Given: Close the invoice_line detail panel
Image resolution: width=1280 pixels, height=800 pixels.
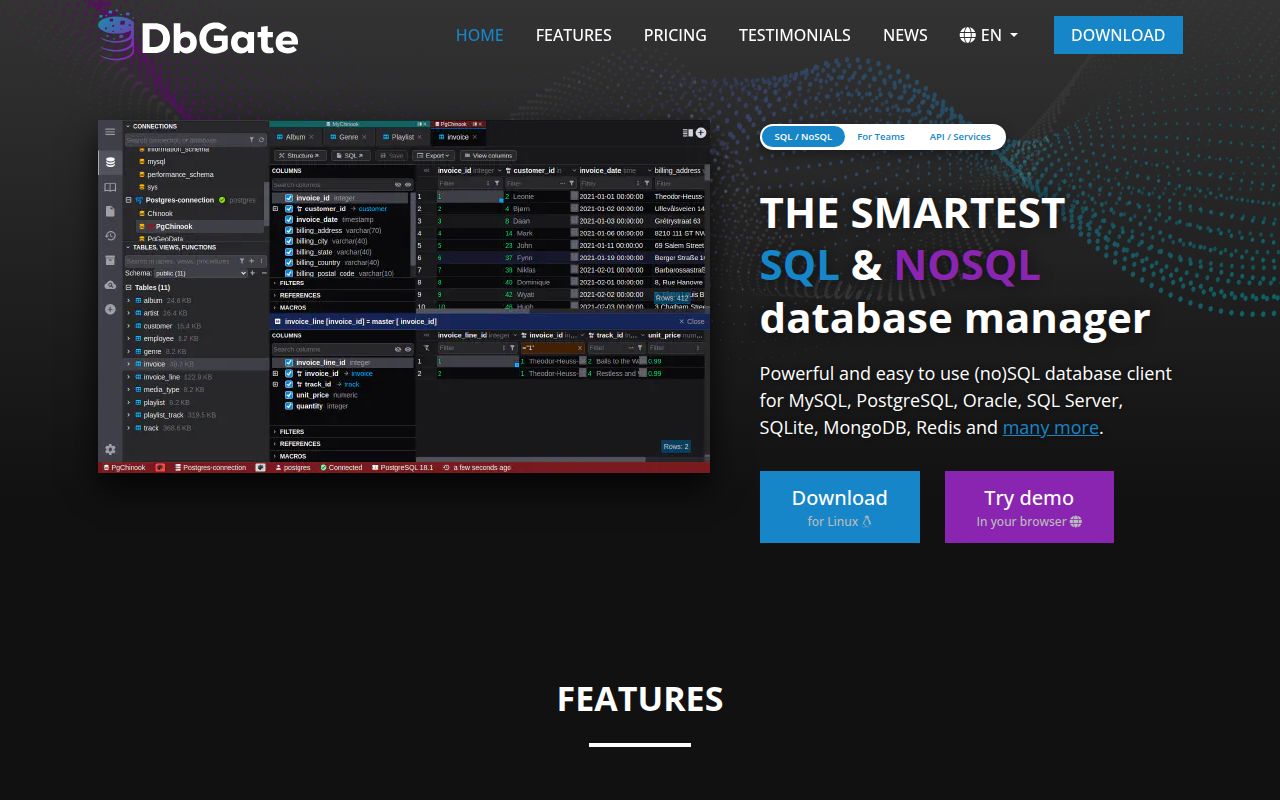Looking at the screenshot, I should (x=692, y=322).
